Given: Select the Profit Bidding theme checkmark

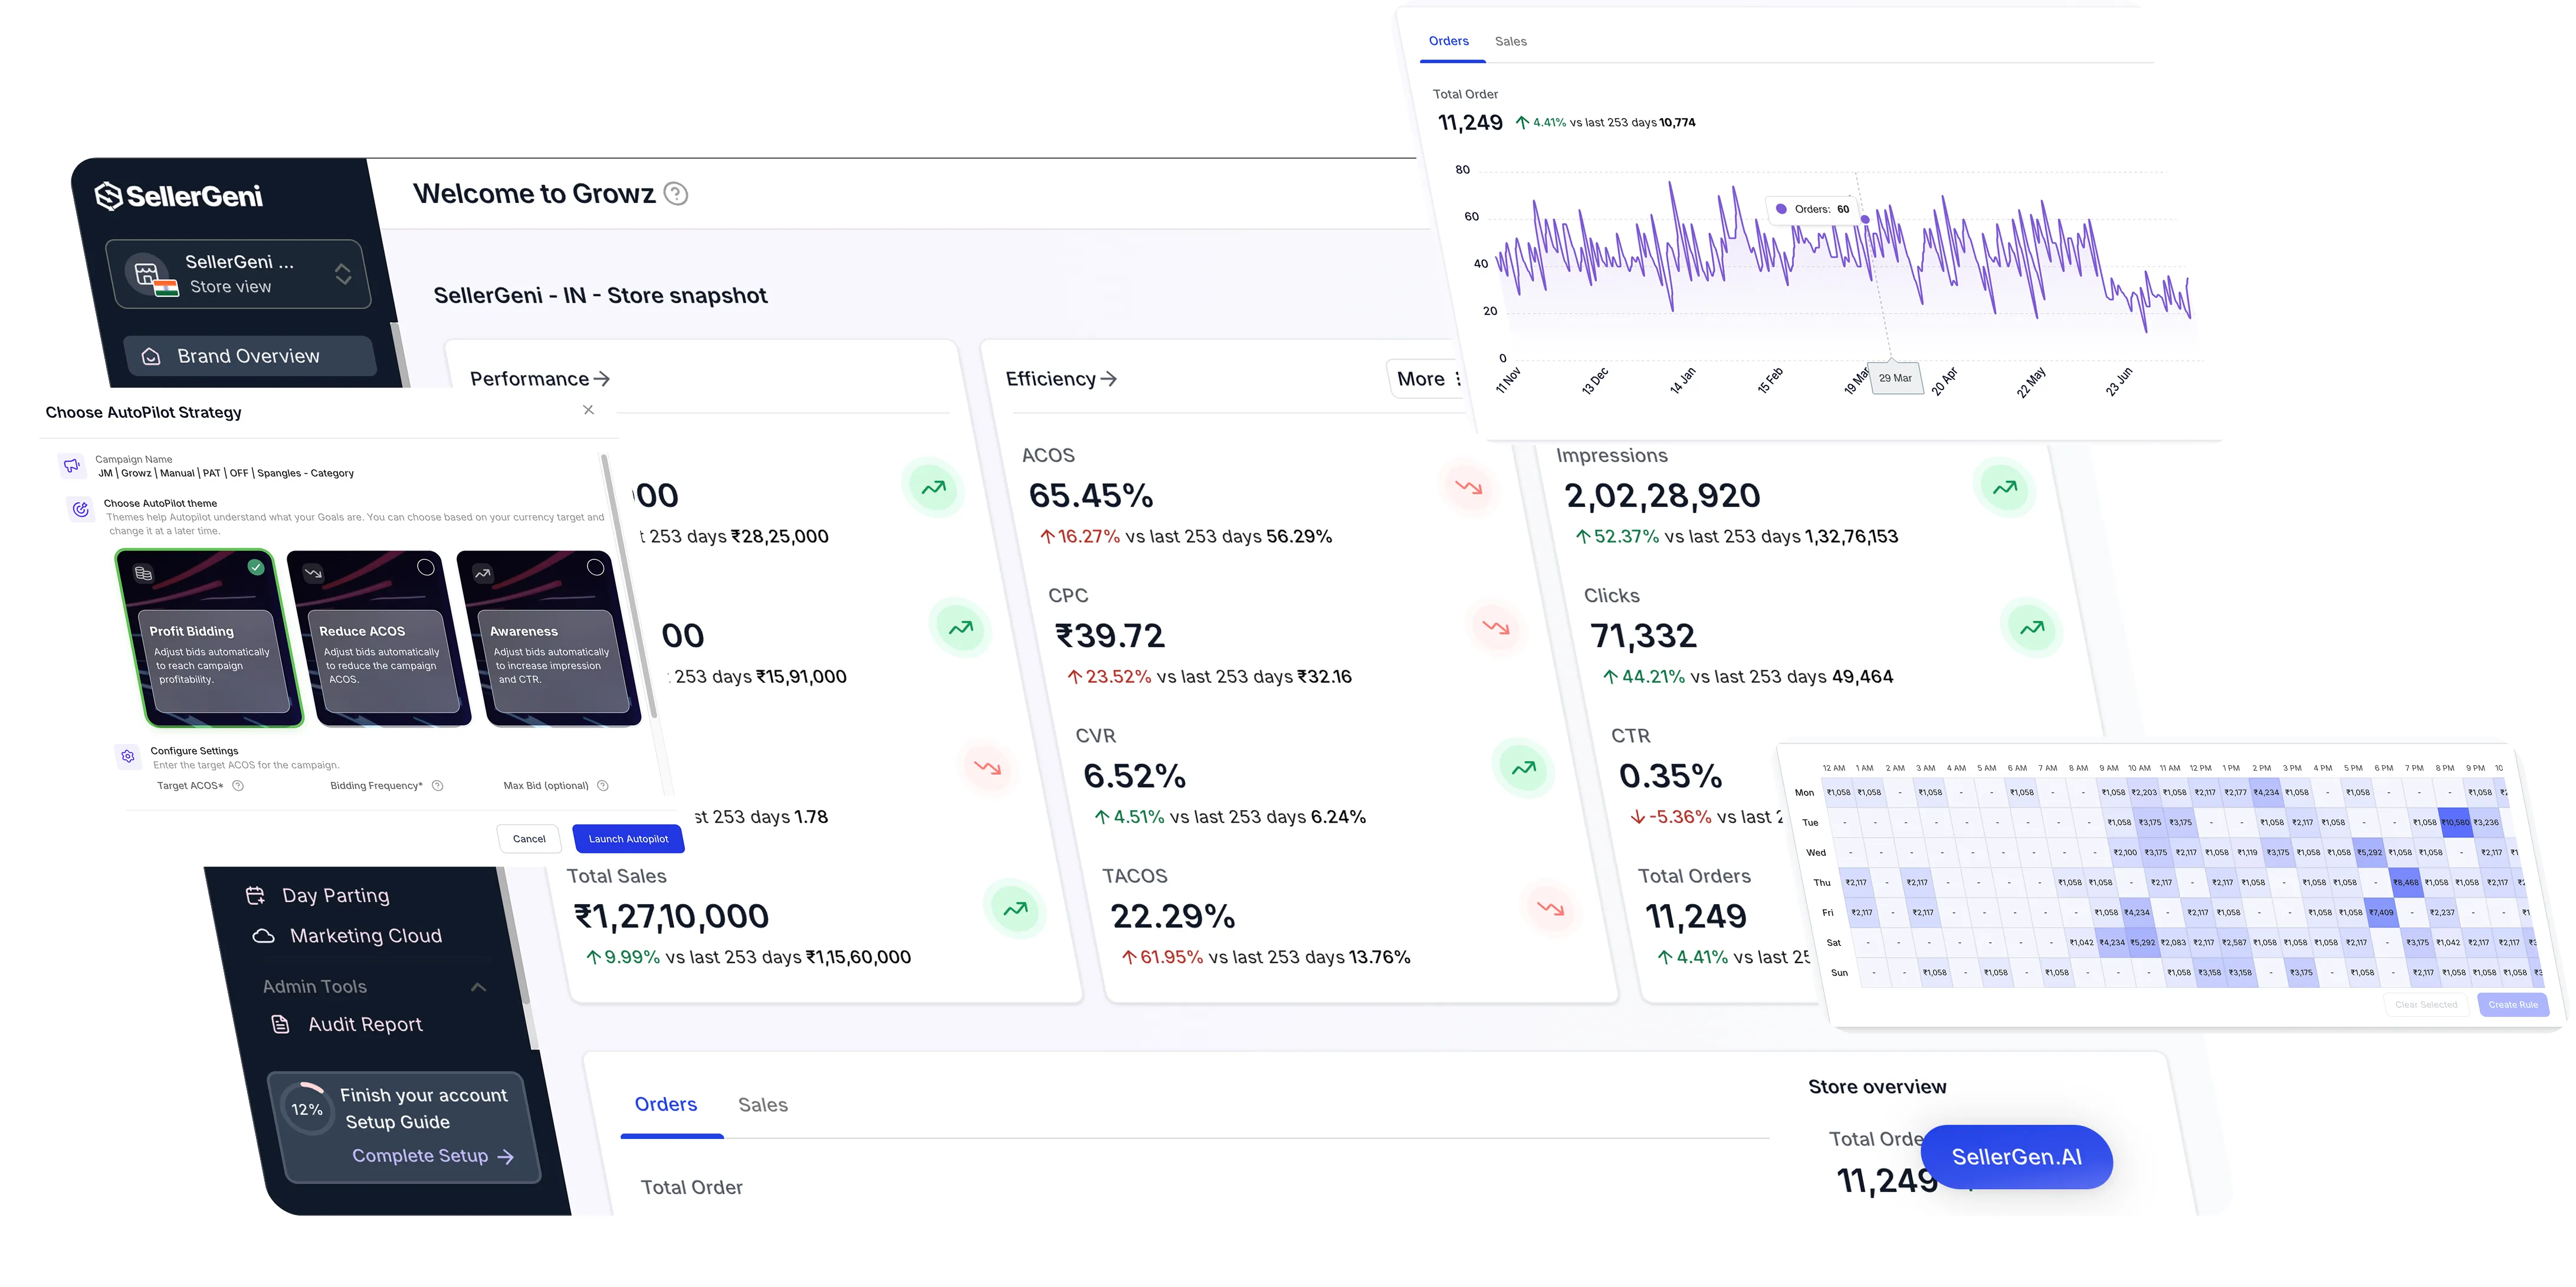Looking at the screenshot, I should (x=256, y=567).
